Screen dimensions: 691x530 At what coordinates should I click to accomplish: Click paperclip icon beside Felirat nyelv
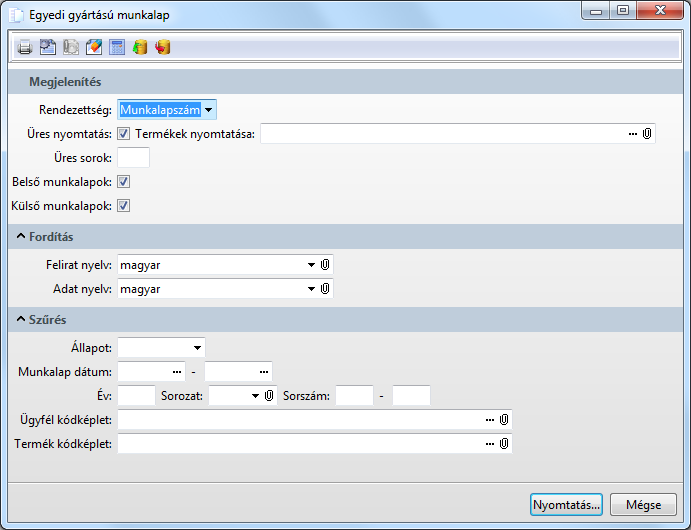[325, 265]
